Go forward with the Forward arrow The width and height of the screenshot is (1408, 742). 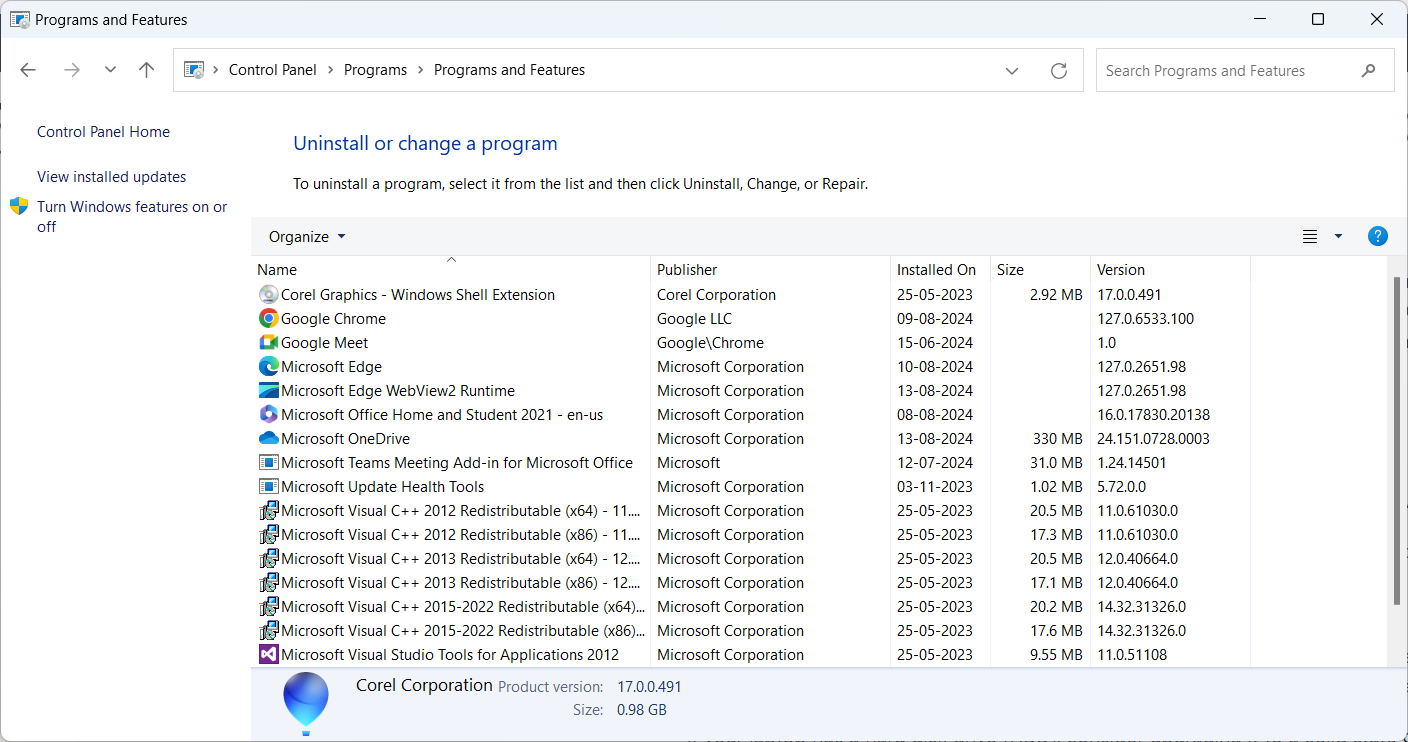point(71,70)
